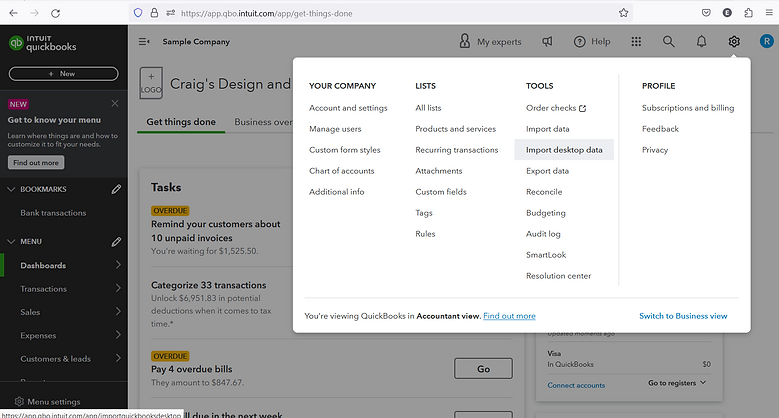Bookmark this page with star icon

623,13
